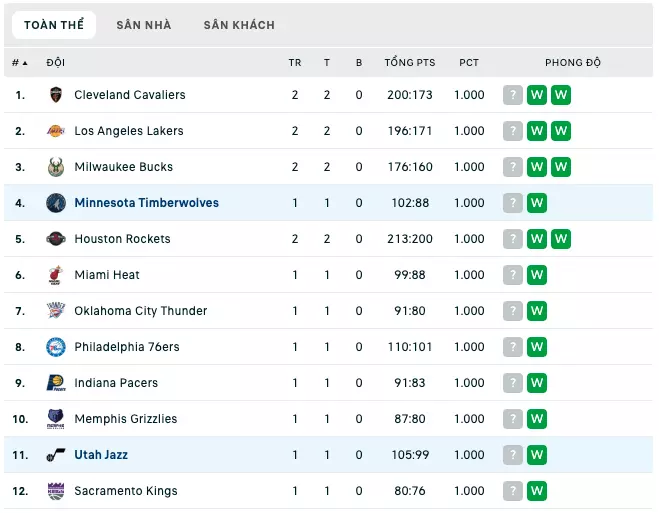This screenshot has height=513, width=659.
Task: Click the gray ? form icon for Milwaukee Bucks
Action: 513,167
